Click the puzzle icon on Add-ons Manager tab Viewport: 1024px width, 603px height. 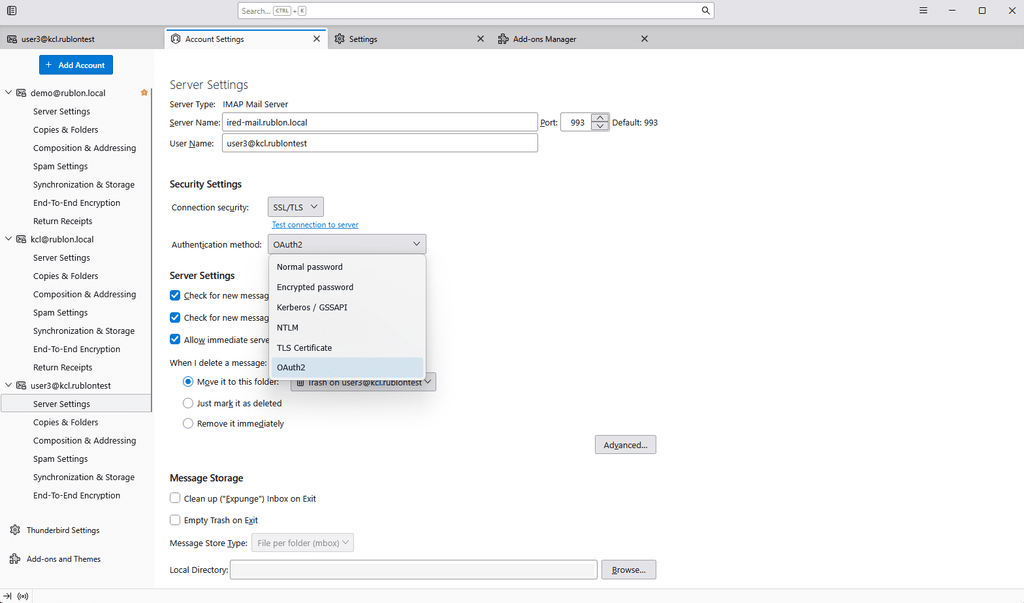tap(503, 39)
